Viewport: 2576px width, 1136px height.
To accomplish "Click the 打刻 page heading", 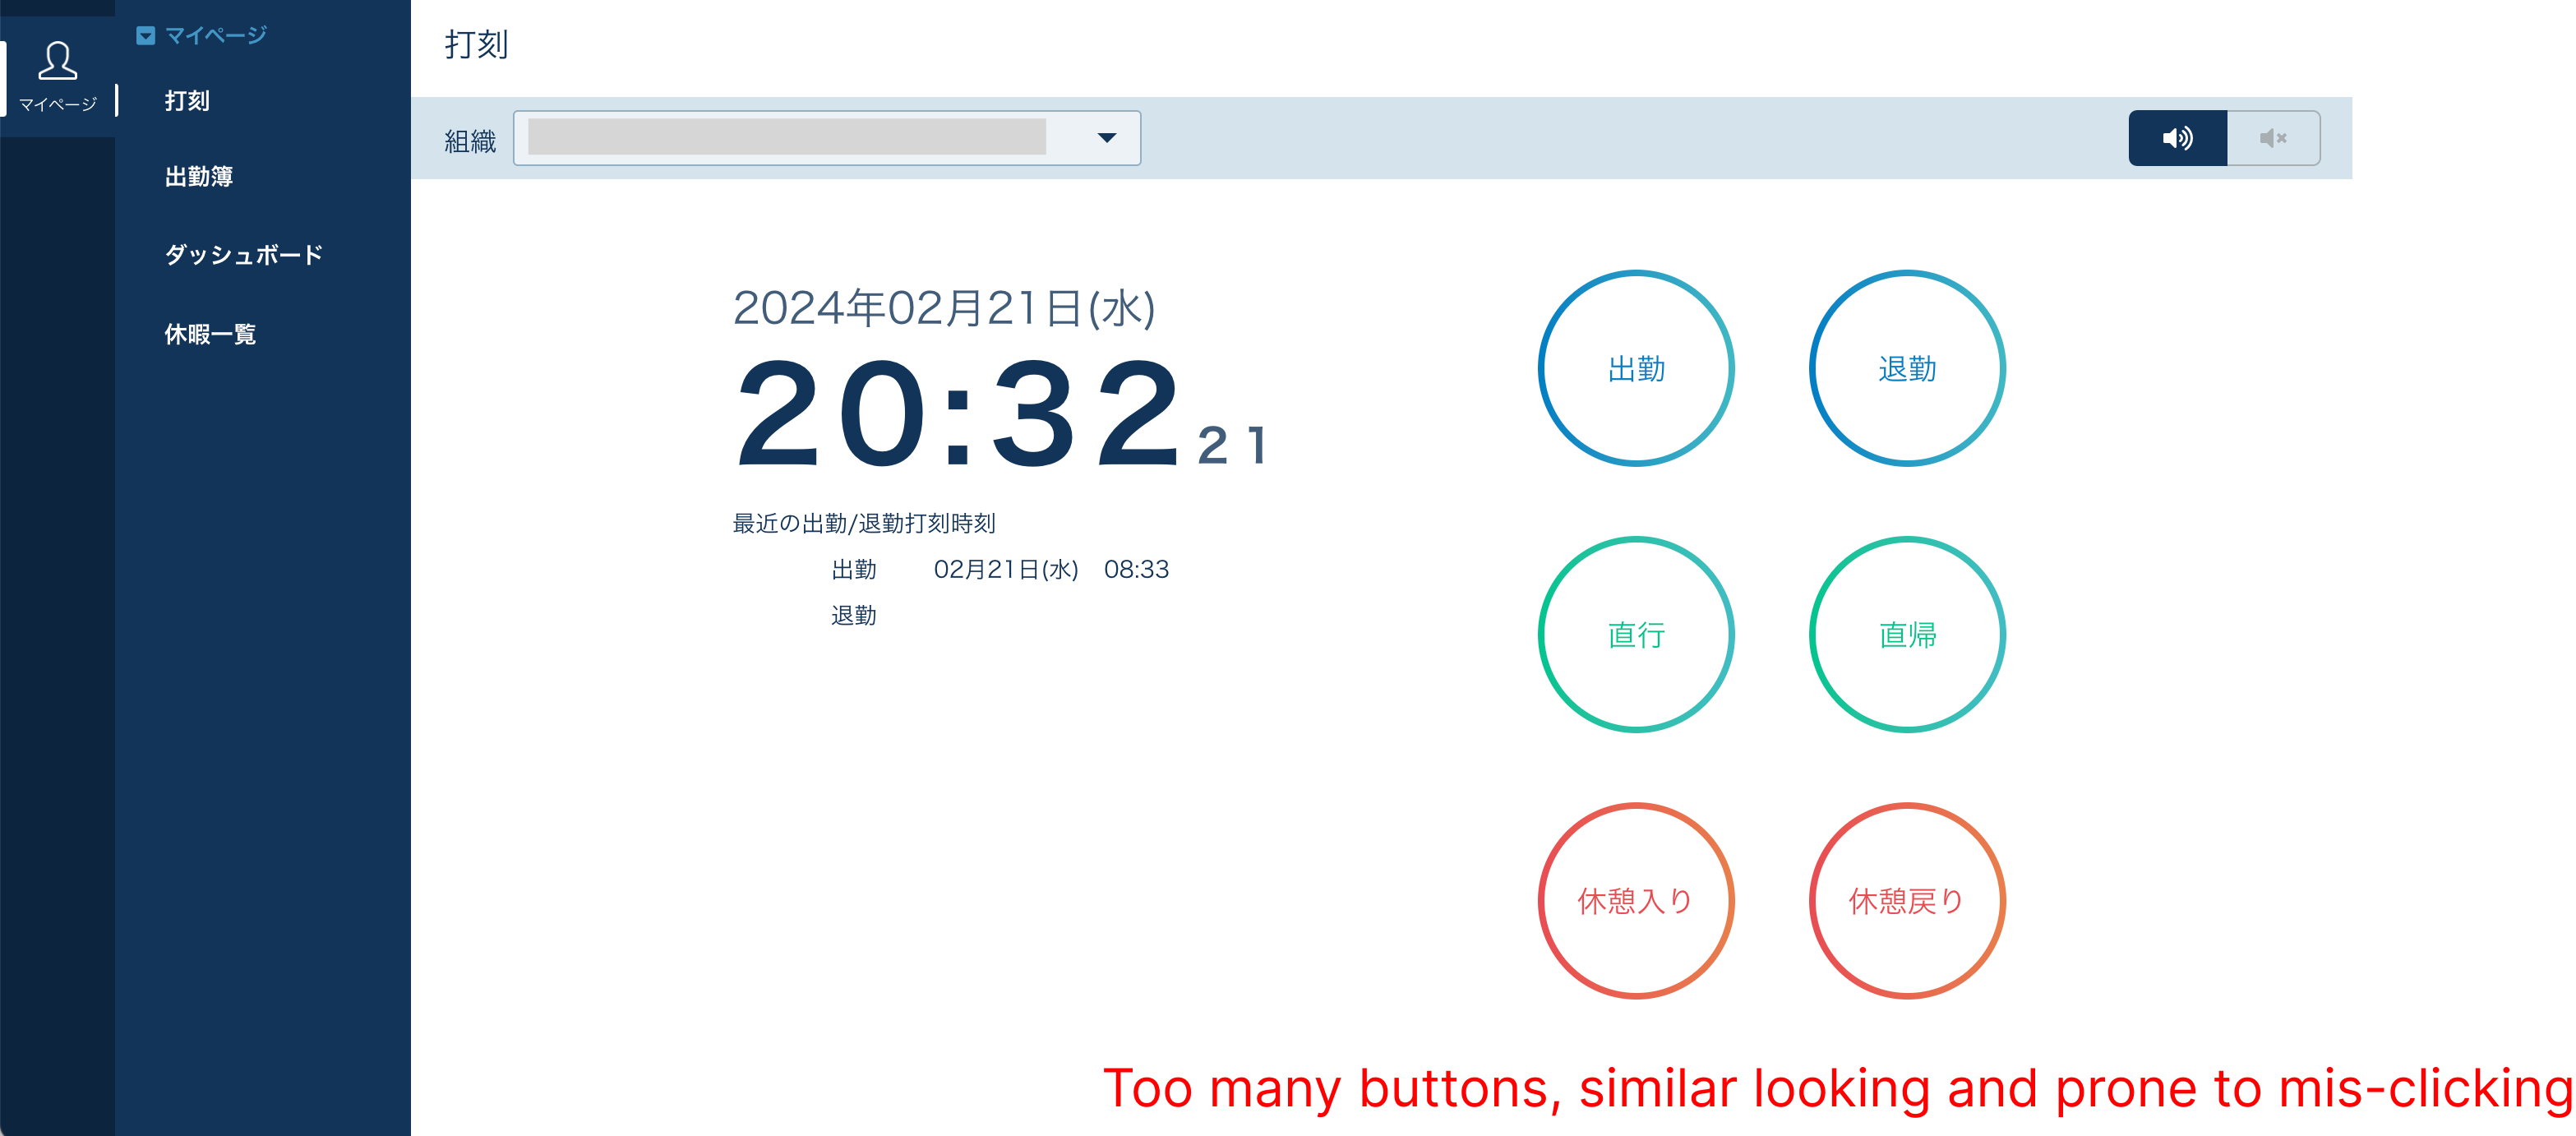I will 477,45.
